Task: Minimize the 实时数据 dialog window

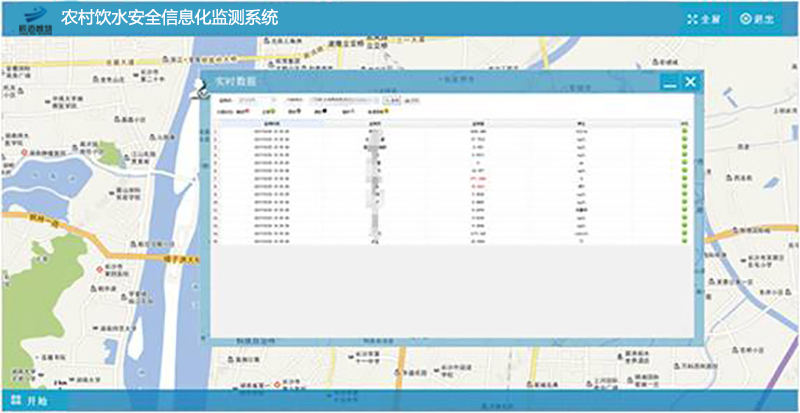Action: pos(670,83)
